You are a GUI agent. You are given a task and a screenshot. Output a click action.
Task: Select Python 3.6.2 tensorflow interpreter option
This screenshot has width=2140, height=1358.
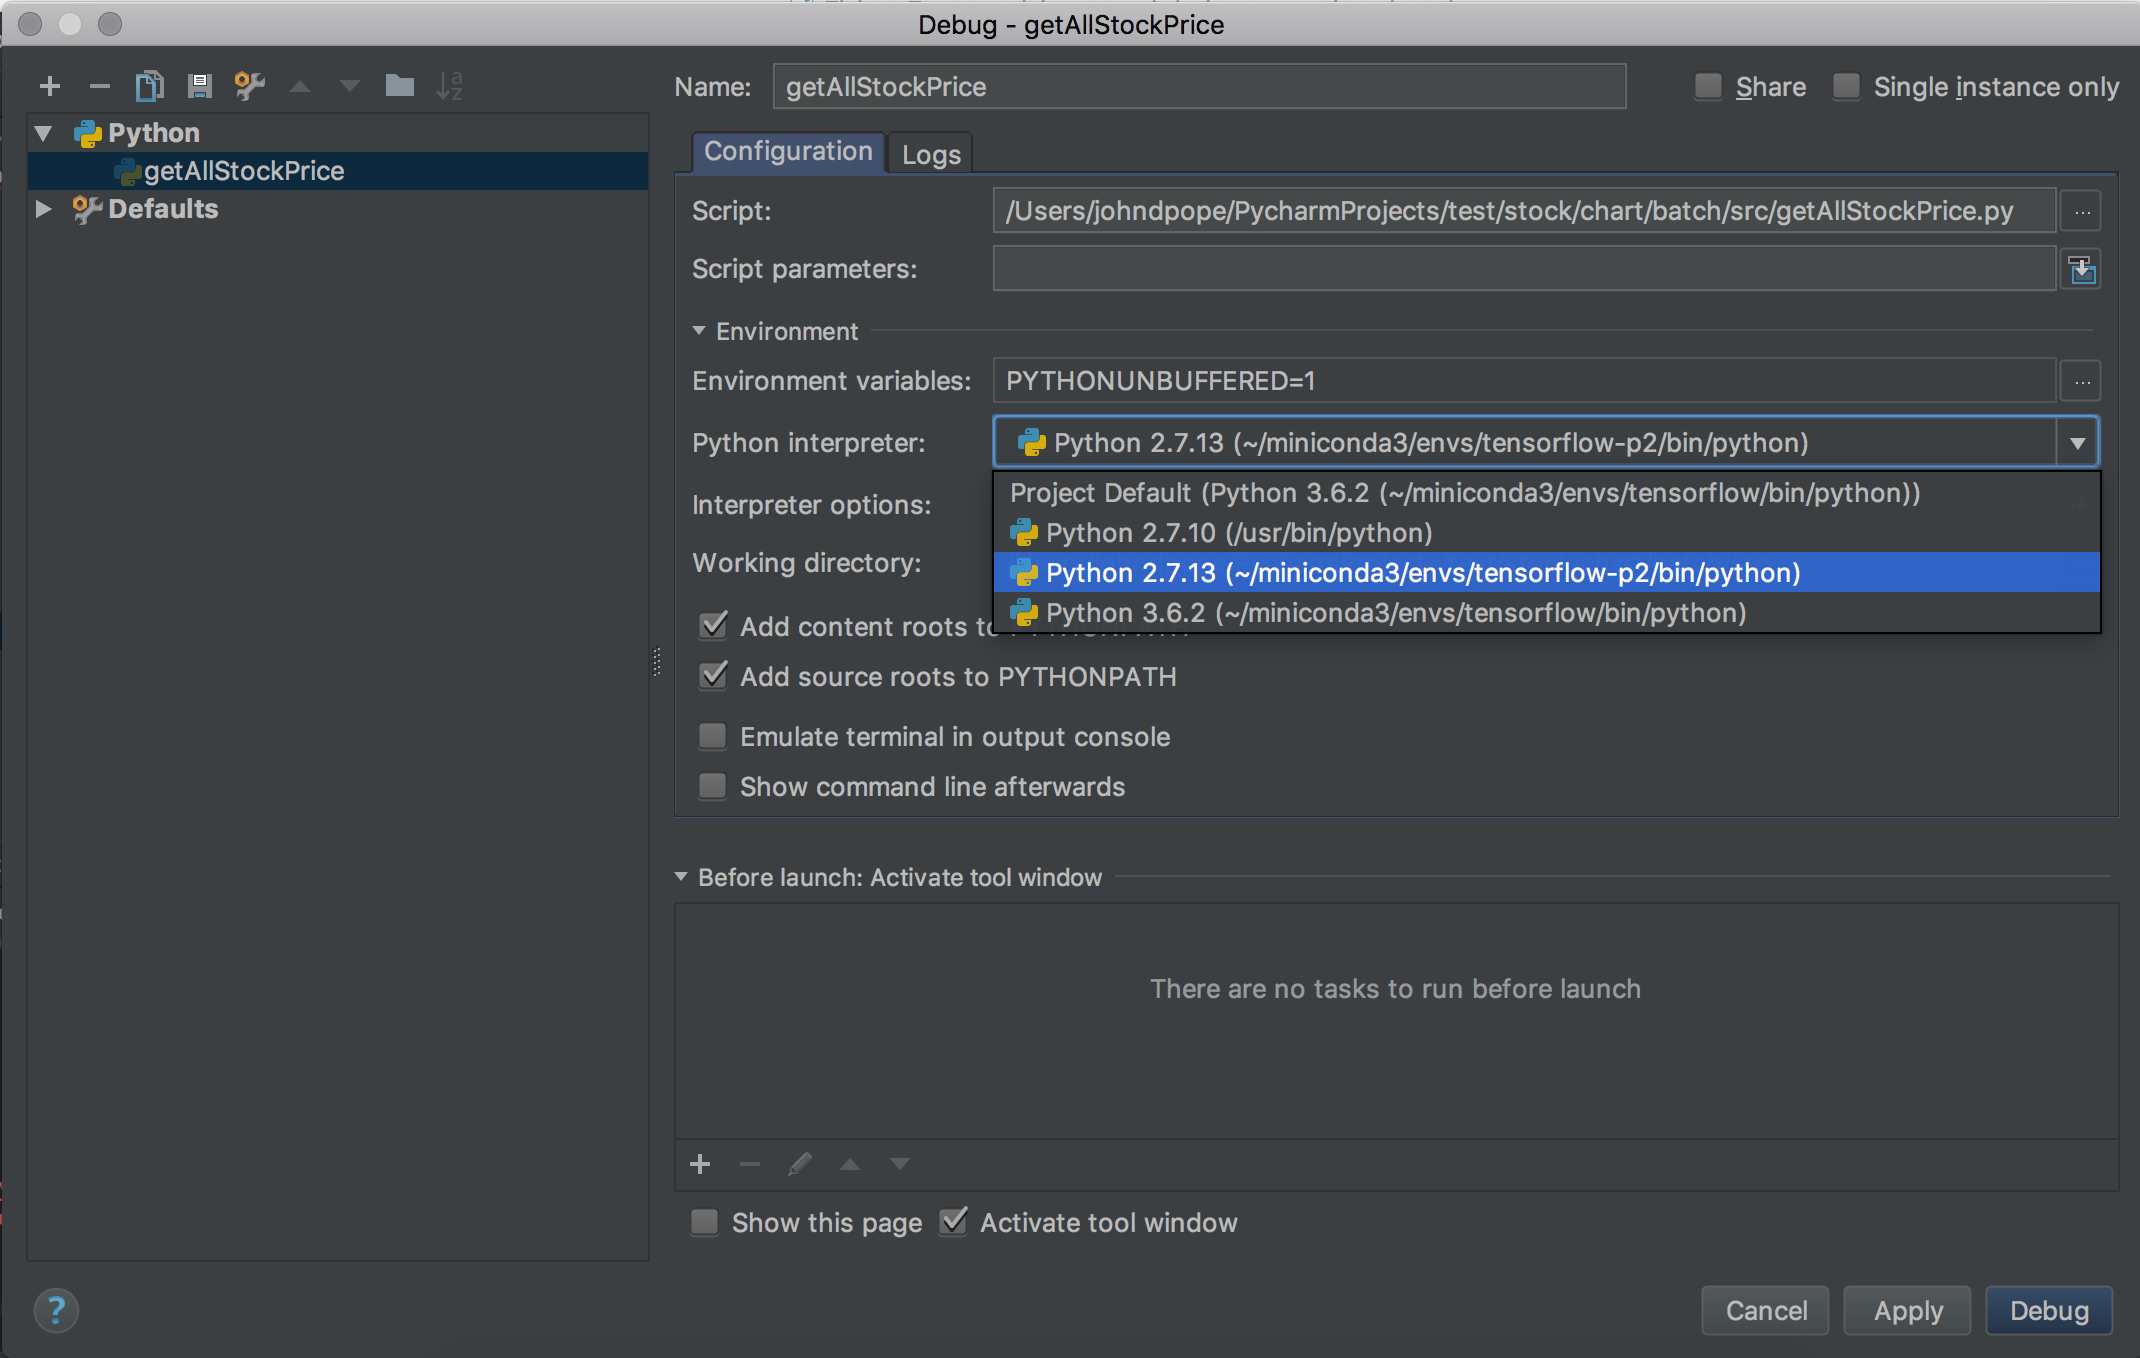click(1395, 613)
